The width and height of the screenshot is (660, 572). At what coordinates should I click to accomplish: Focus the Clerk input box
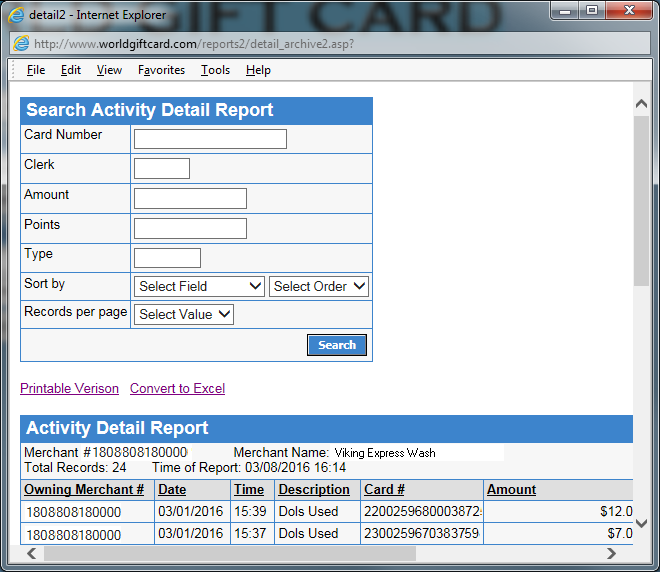tap(162, 168)
